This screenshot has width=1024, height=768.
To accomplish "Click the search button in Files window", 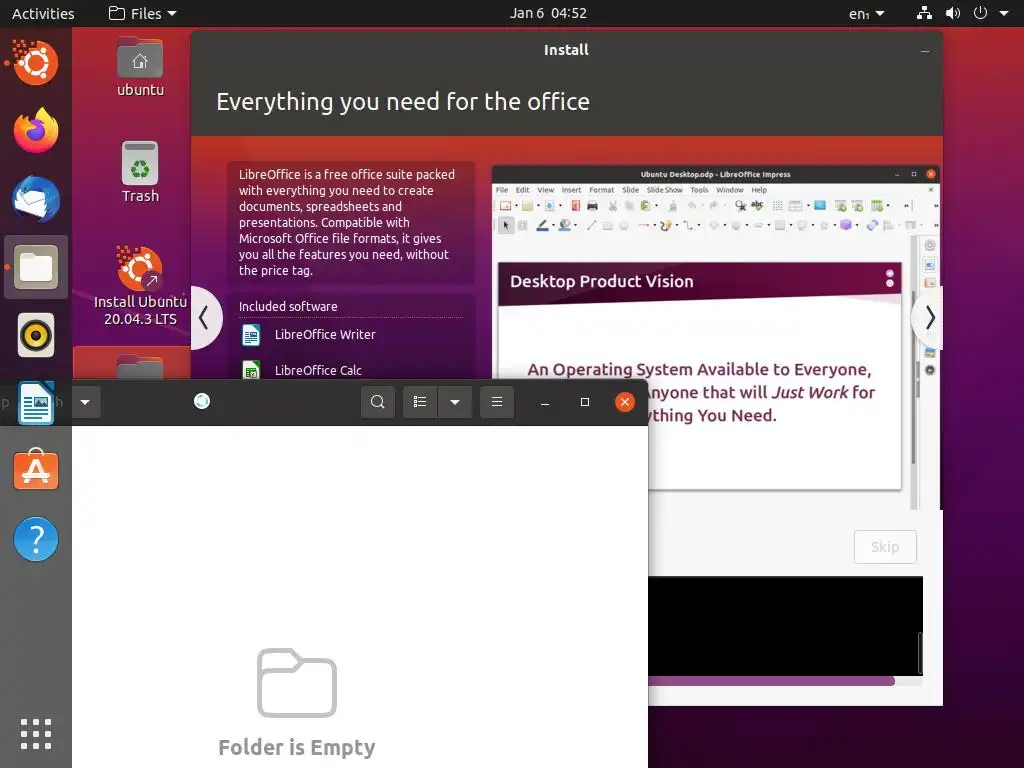I will pyautogui.click(x=377, y=402).
